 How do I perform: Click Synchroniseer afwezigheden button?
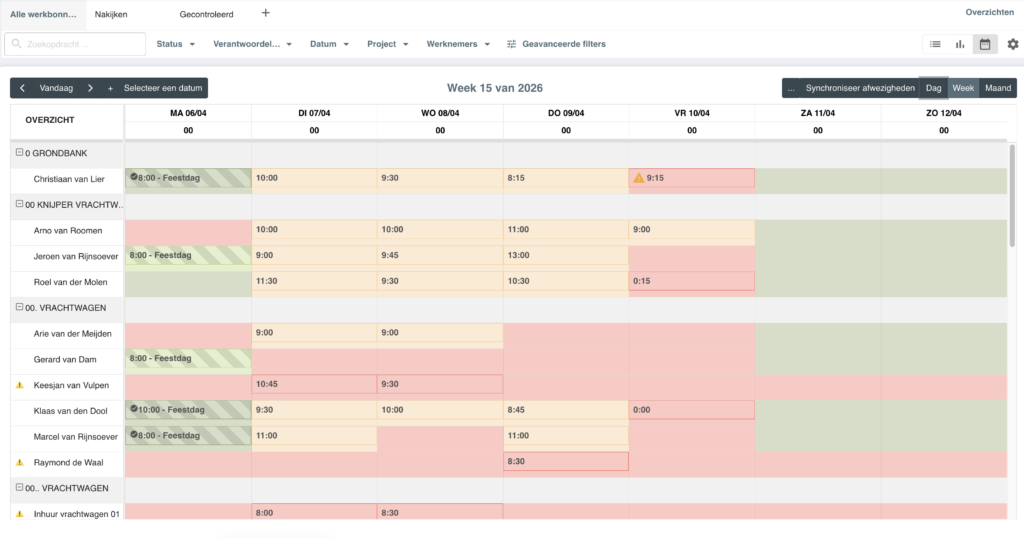(x=860, y=88)
